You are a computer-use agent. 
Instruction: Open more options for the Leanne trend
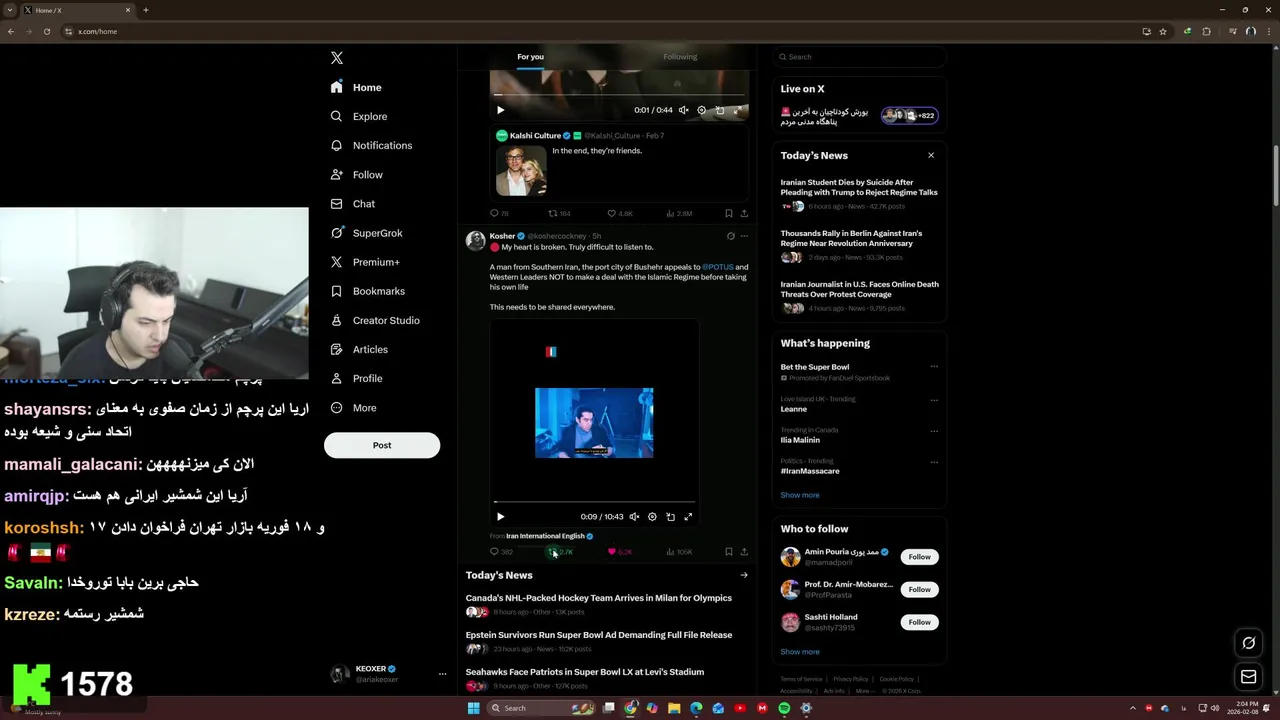tap(934, 399)
